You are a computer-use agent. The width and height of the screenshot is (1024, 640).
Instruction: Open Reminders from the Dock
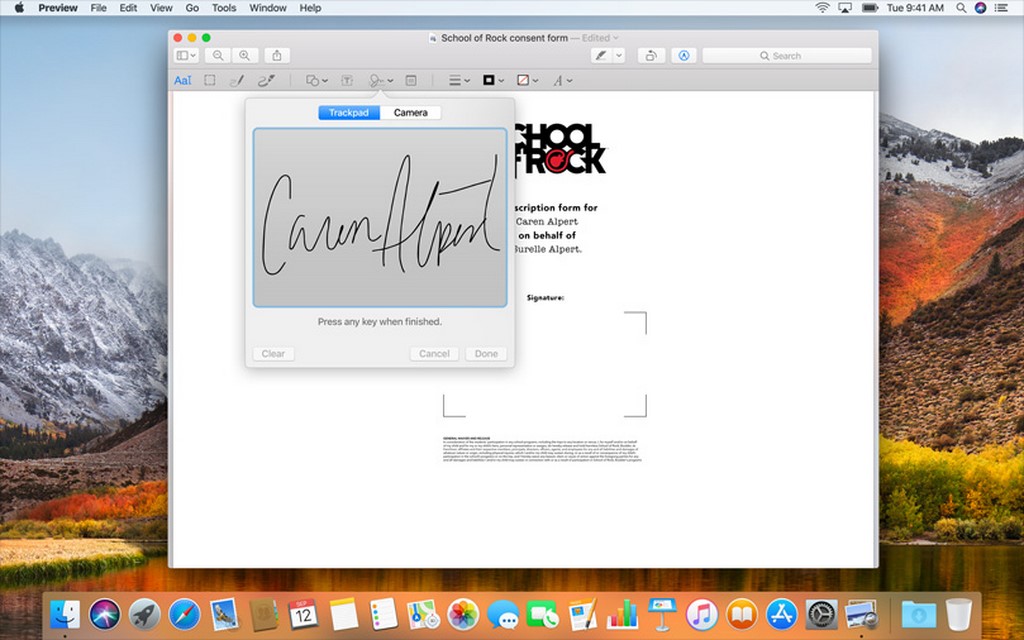point(383,615)
